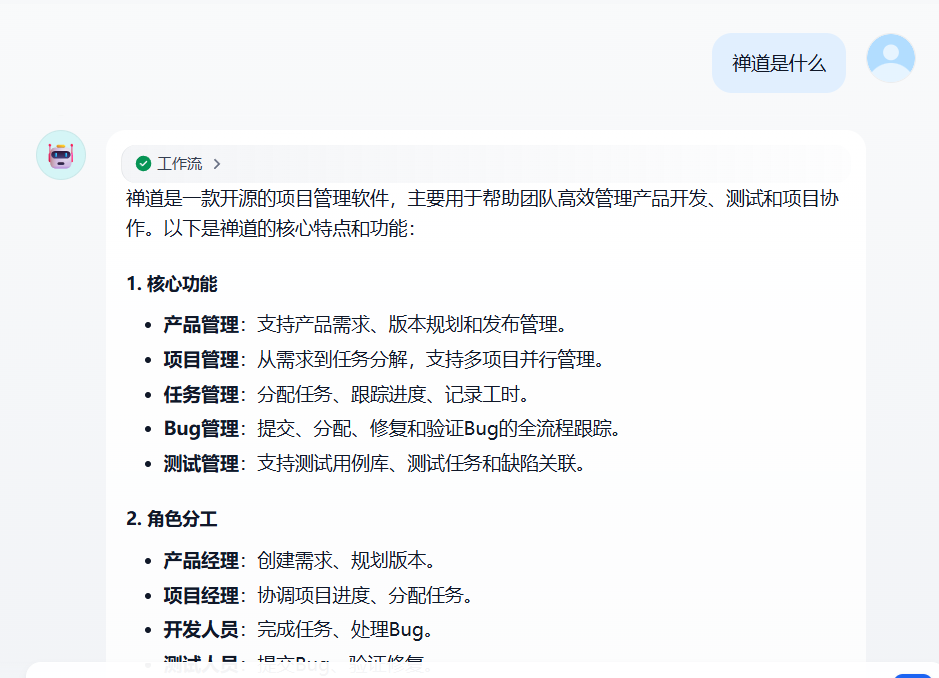Click the bold text 测试管理
This screenshot has width=939, height=678.
201,464
